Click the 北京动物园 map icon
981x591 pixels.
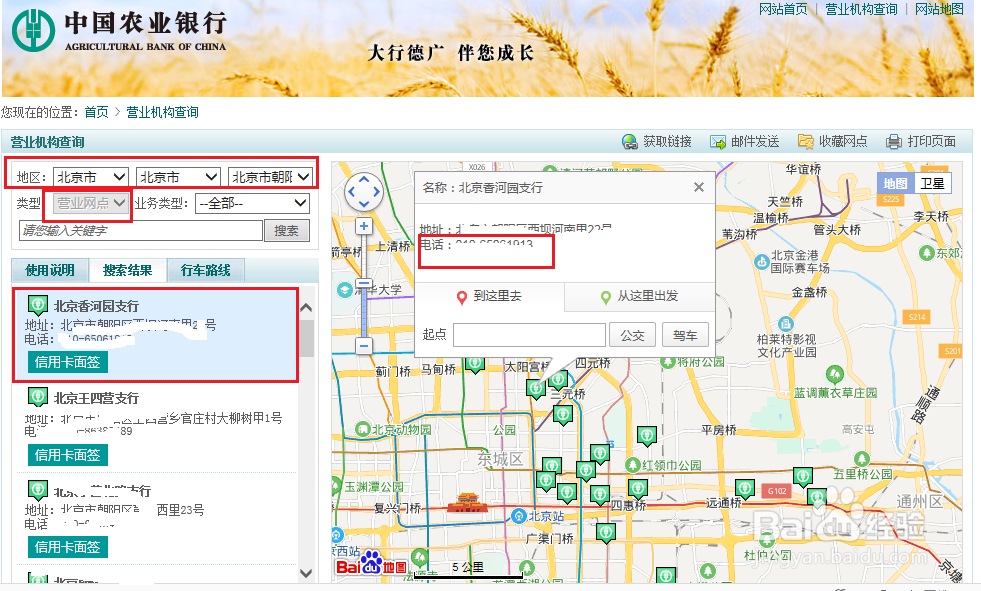click(362, 429)
